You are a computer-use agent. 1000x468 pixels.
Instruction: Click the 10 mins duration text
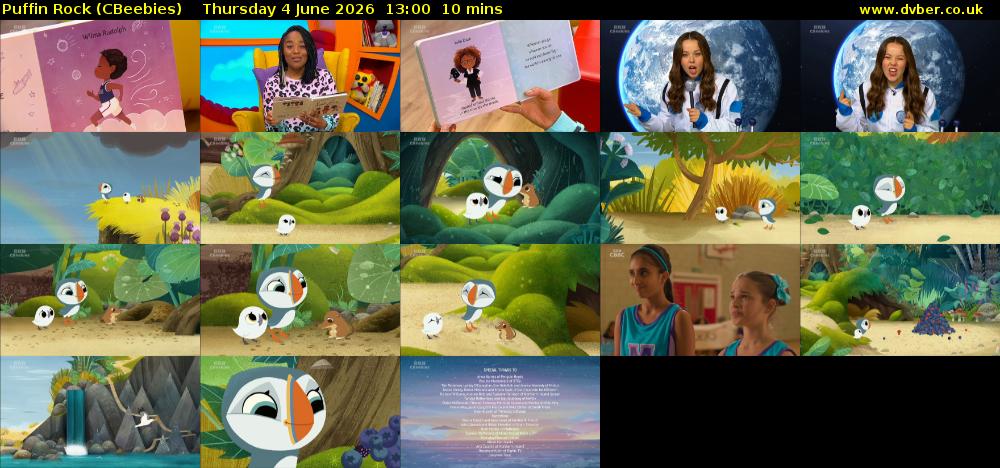[471, 10]
